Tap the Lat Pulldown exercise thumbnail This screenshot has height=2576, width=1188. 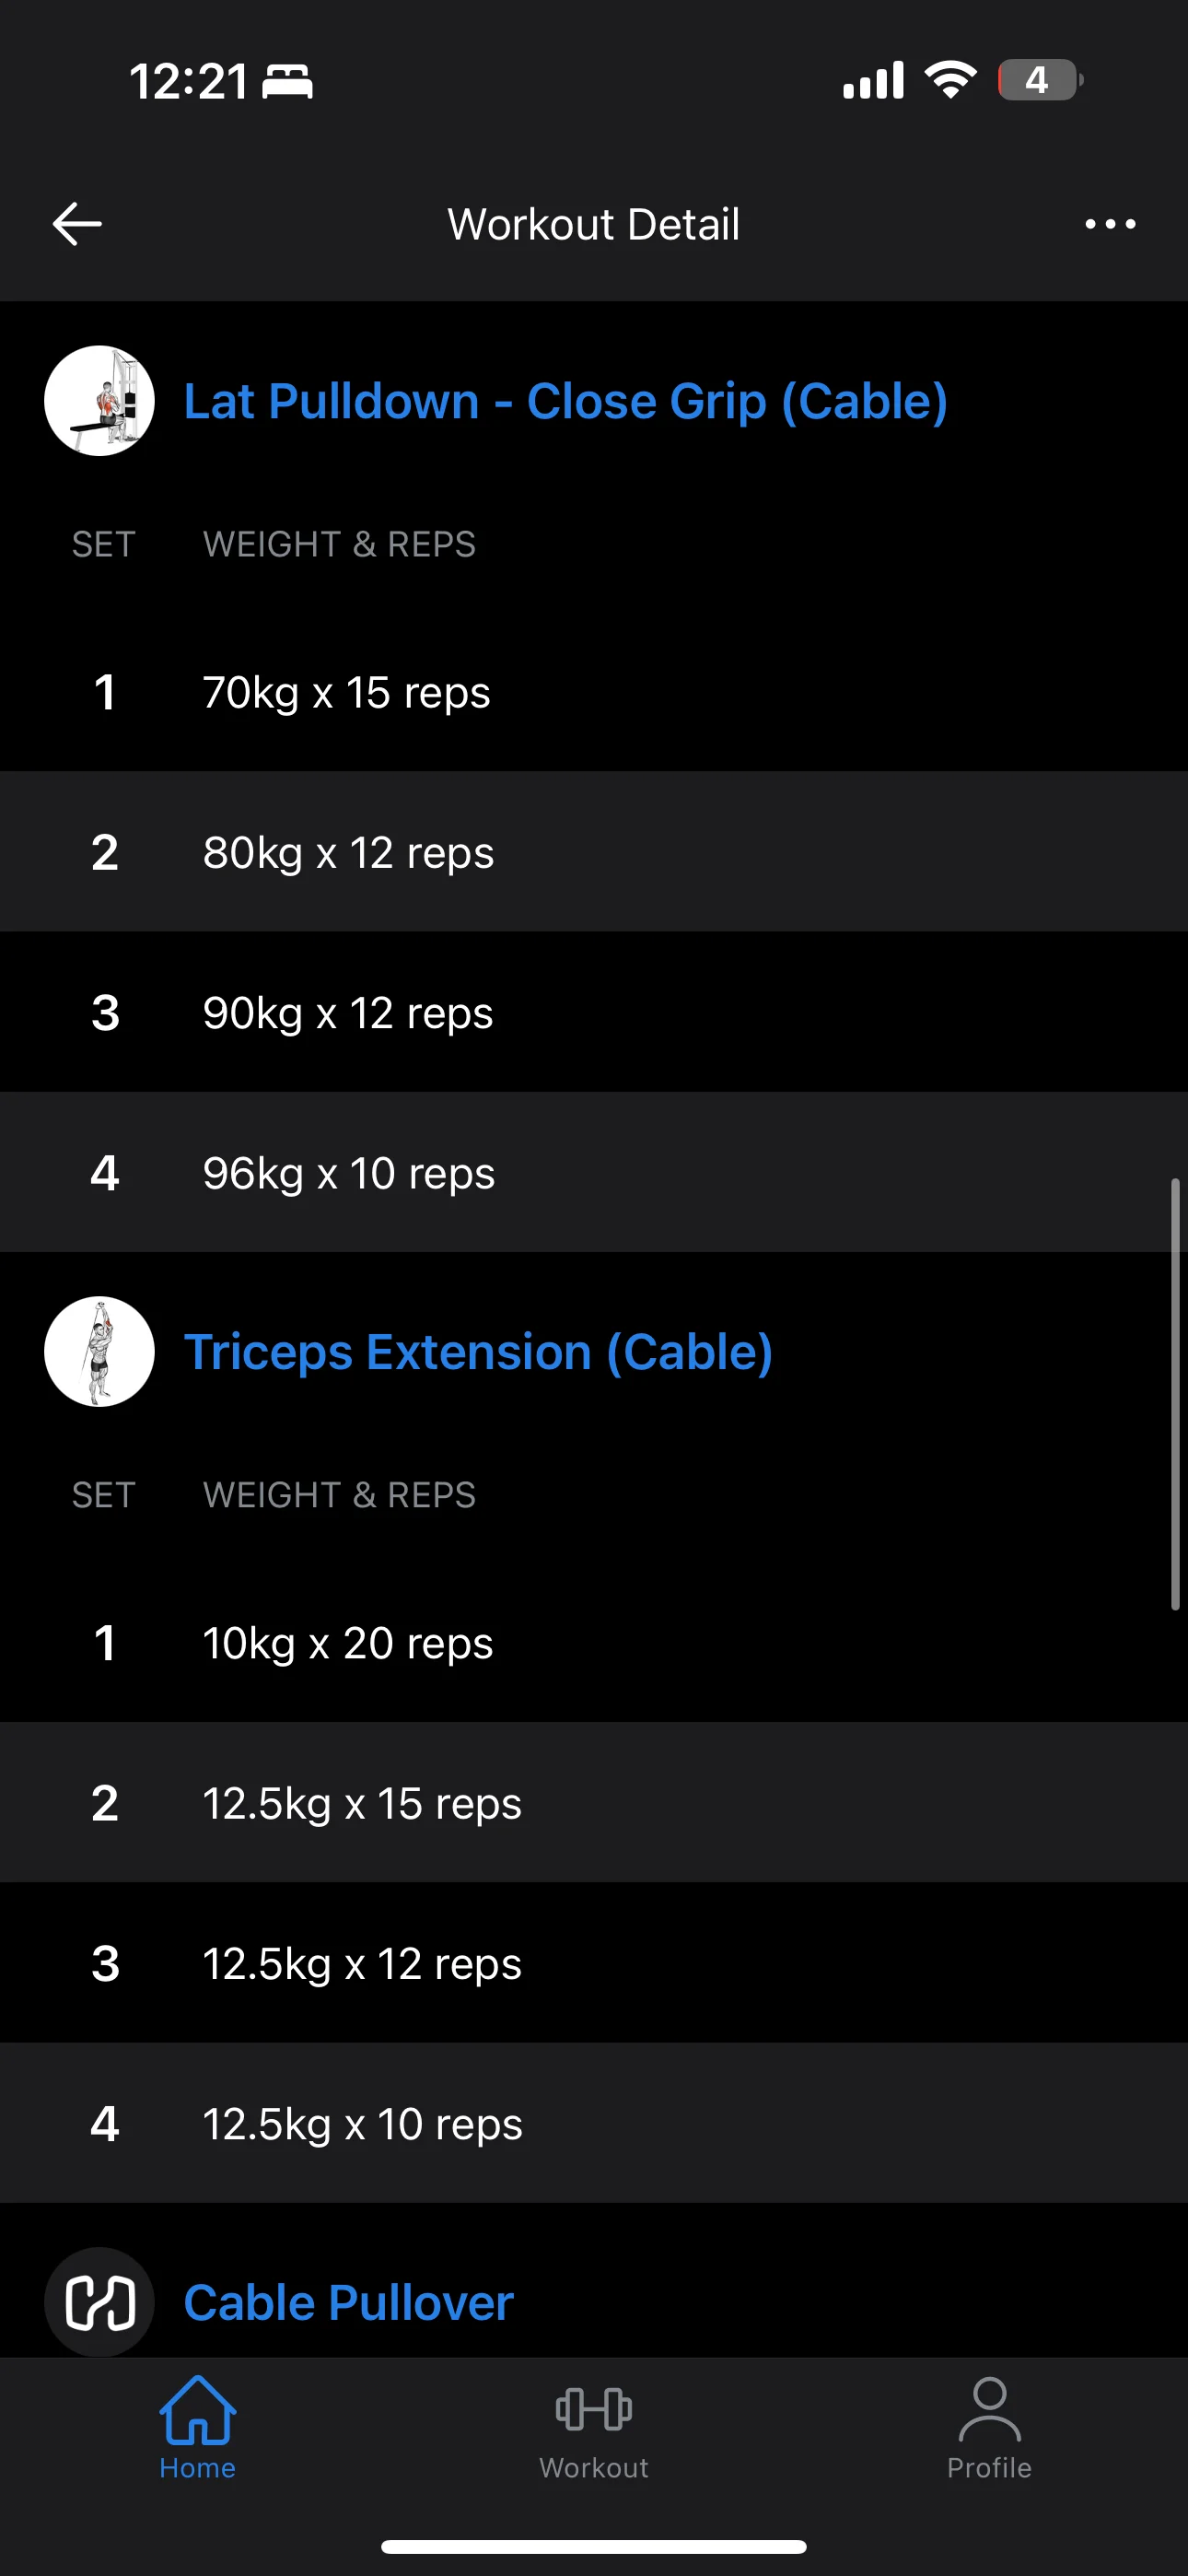click(x=99, y=401)
